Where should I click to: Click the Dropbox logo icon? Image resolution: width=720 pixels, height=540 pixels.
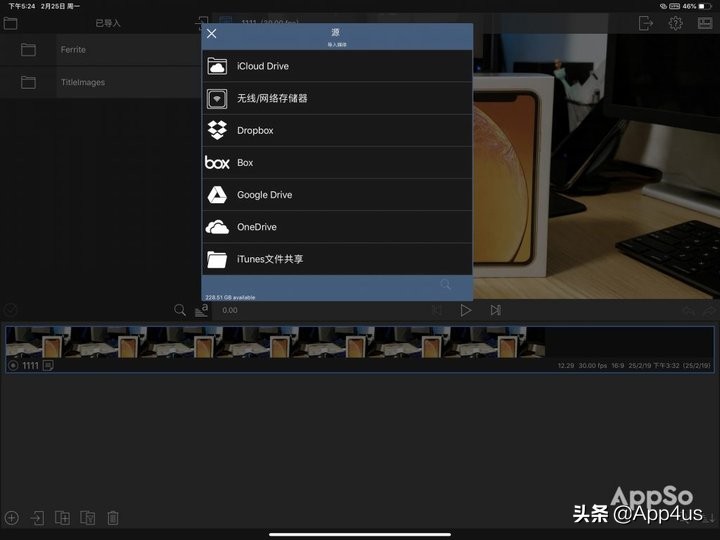217,130
